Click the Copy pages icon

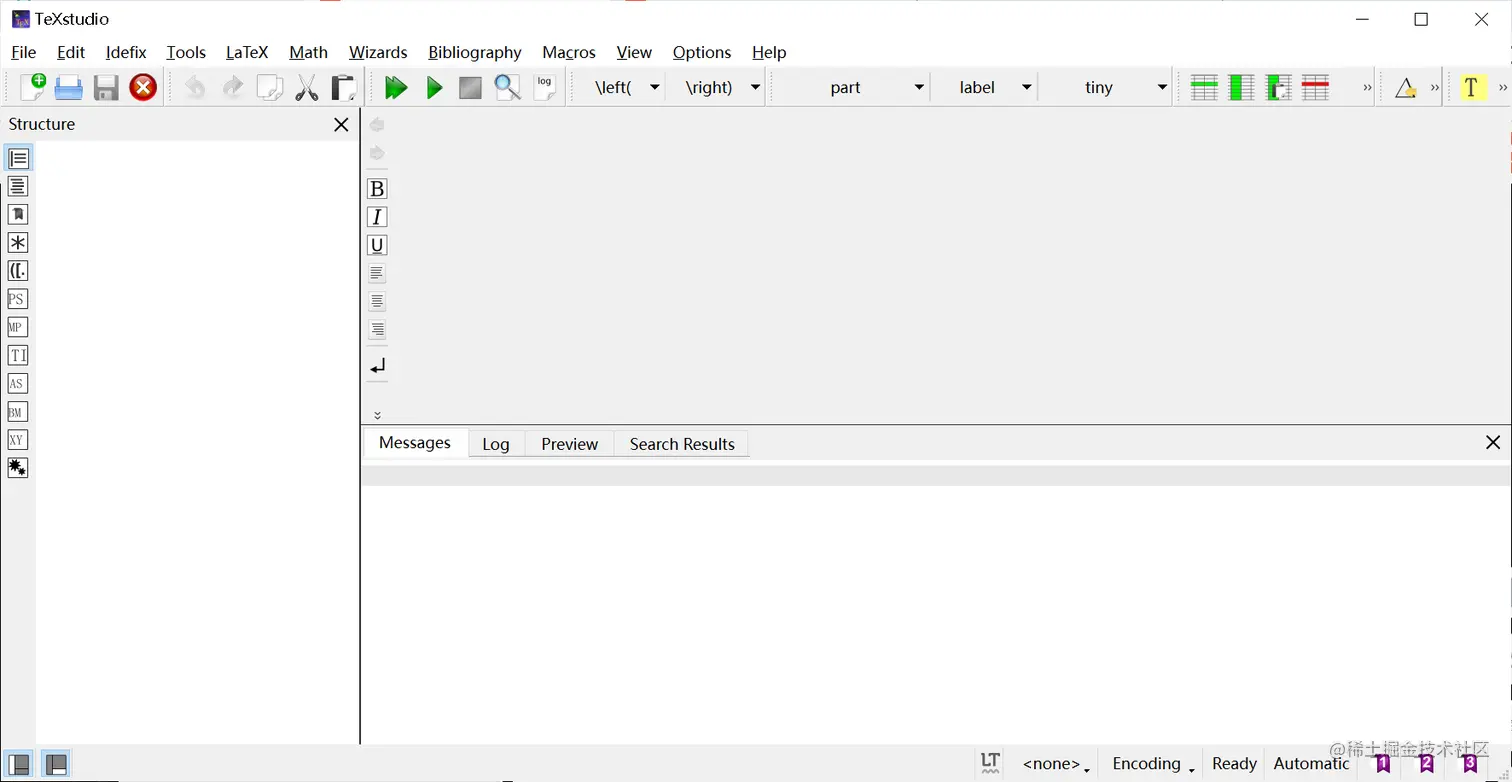(x=270, y=88)
